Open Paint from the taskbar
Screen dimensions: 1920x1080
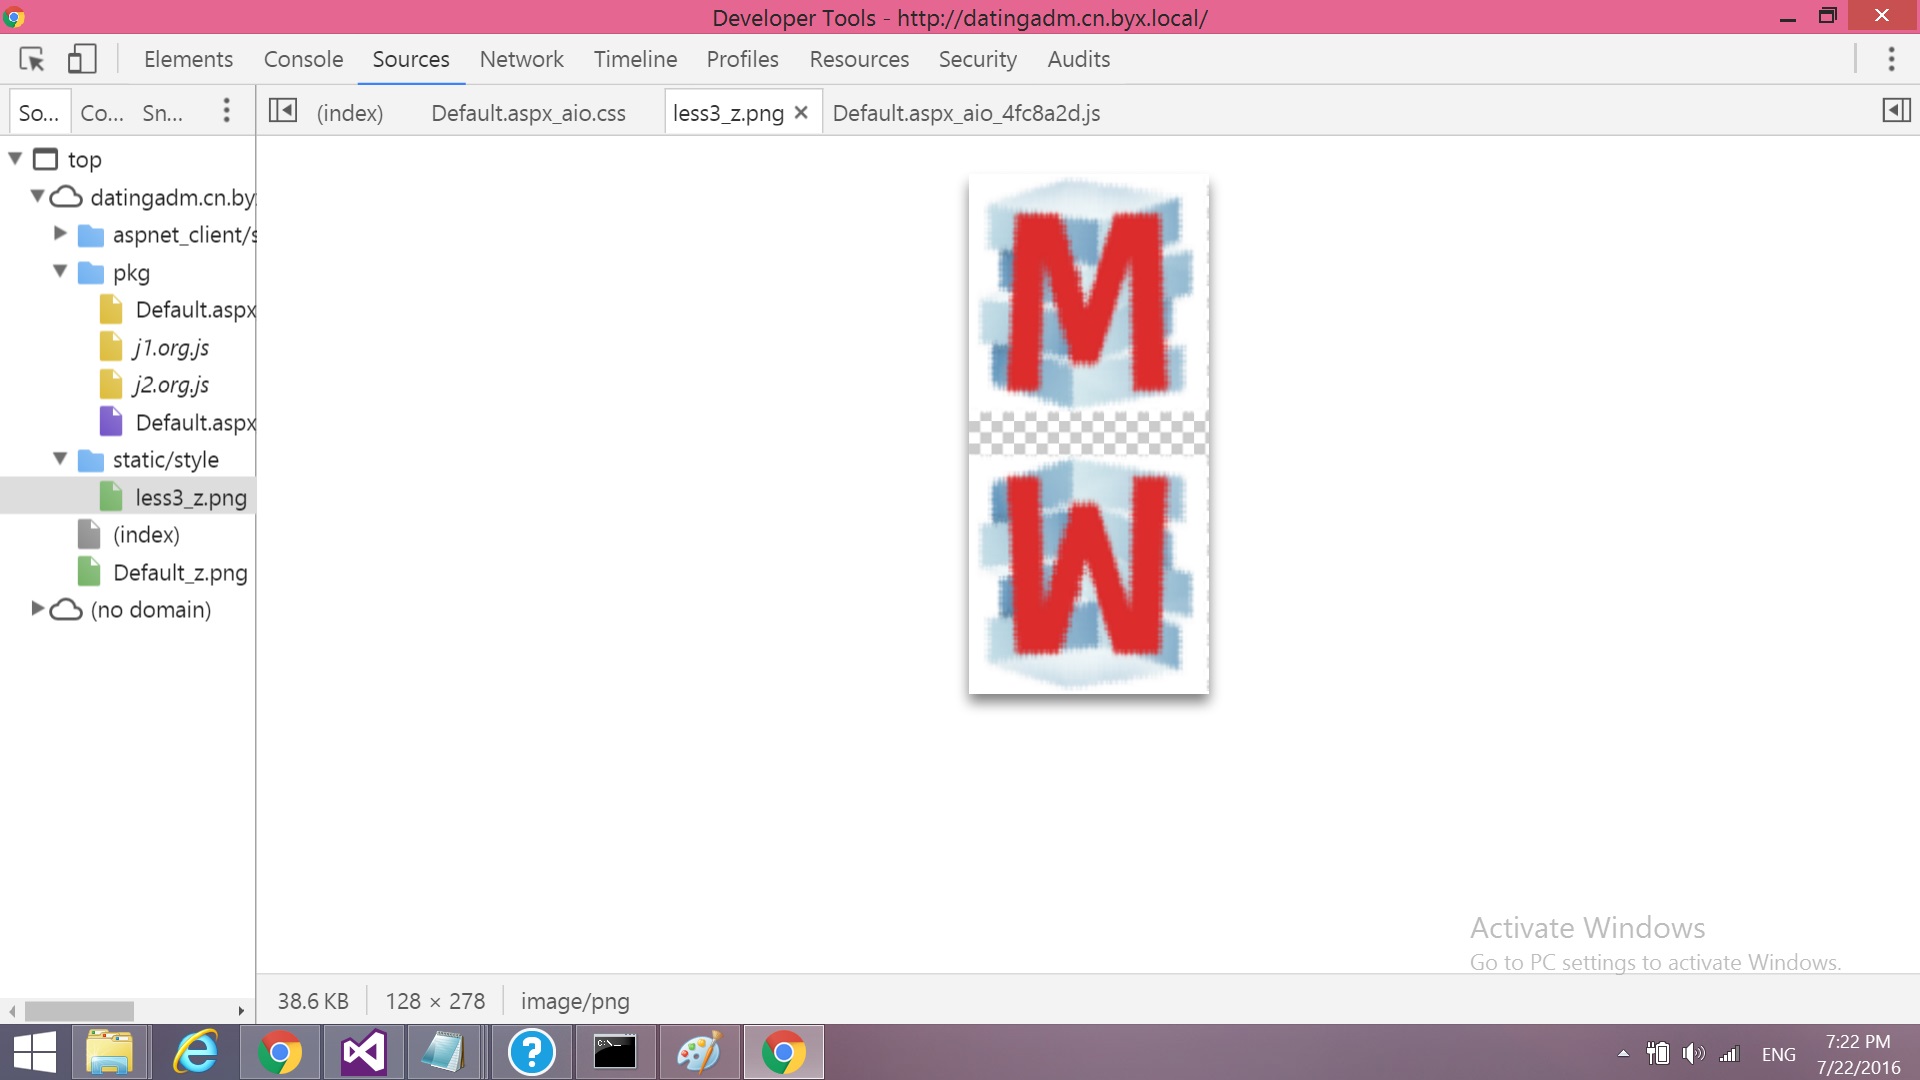click(700, 1052)
